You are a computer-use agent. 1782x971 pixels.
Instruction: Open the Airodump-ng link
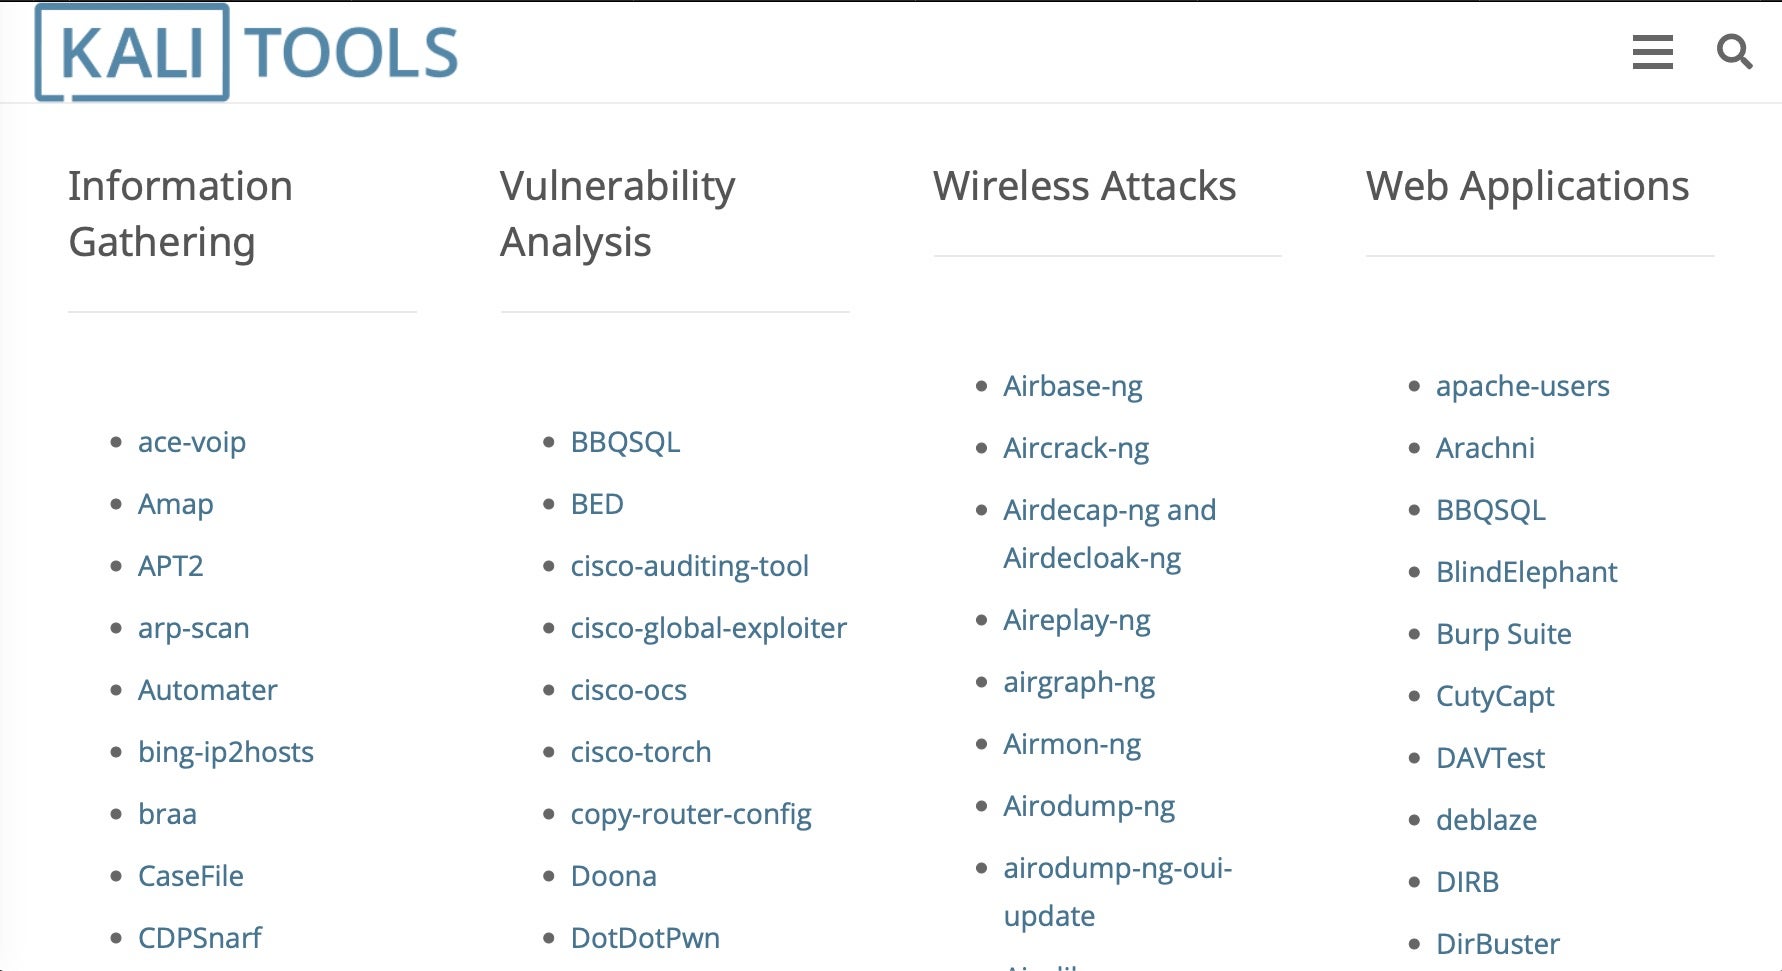pyautogui.click(x=1089, y=806)
